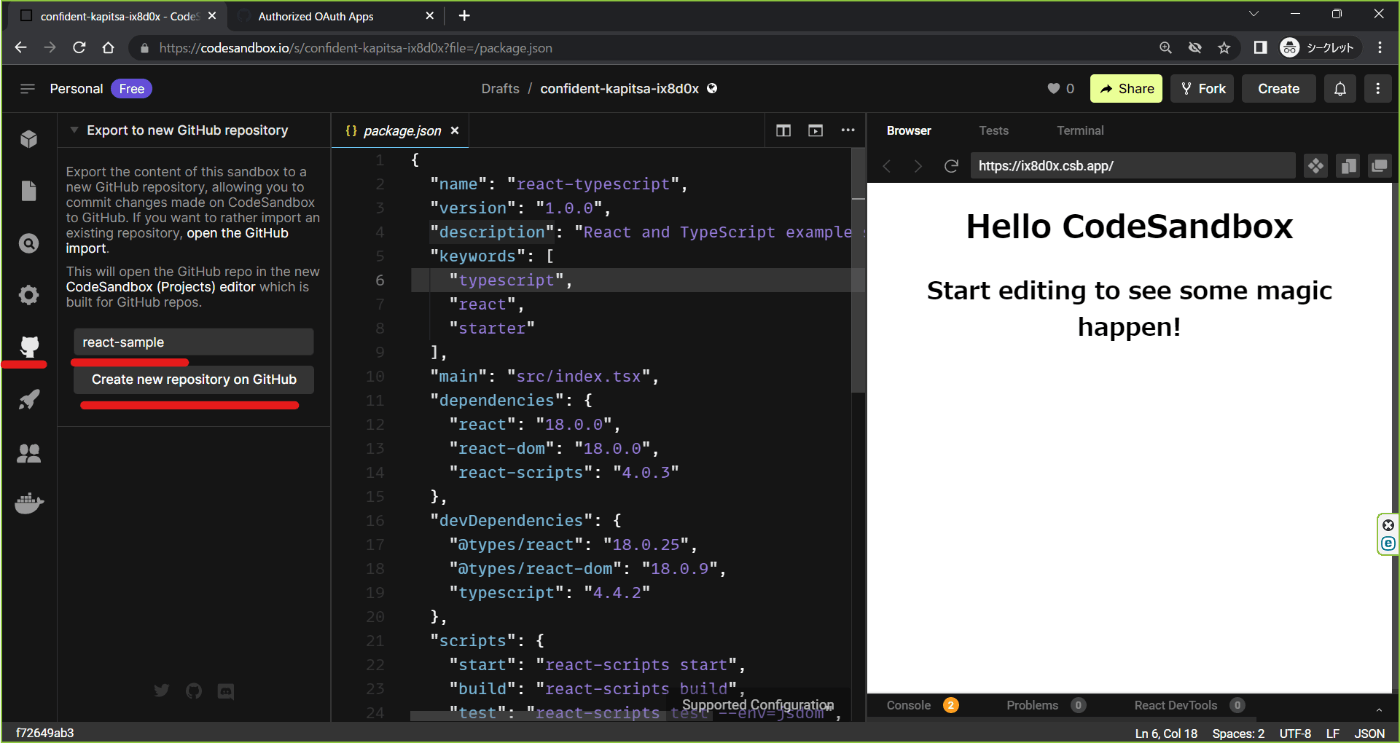
Task: Click preview browser back arrow
Action: 887,166
